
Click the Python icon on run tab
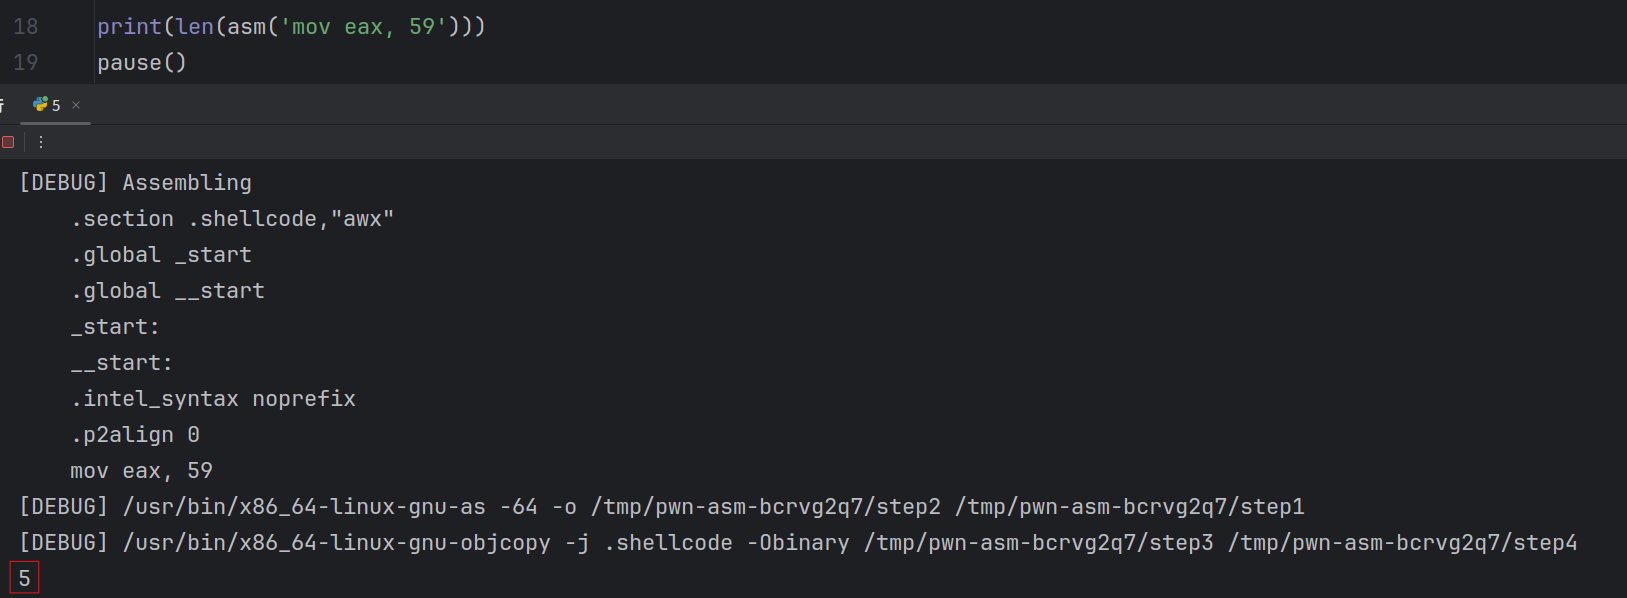tap(40, 104)
